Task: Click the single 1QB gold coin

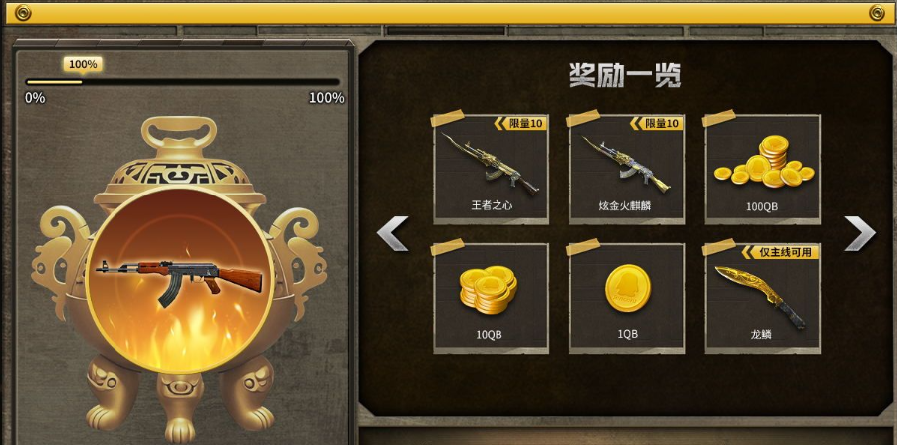Action: tap(628, 288)
